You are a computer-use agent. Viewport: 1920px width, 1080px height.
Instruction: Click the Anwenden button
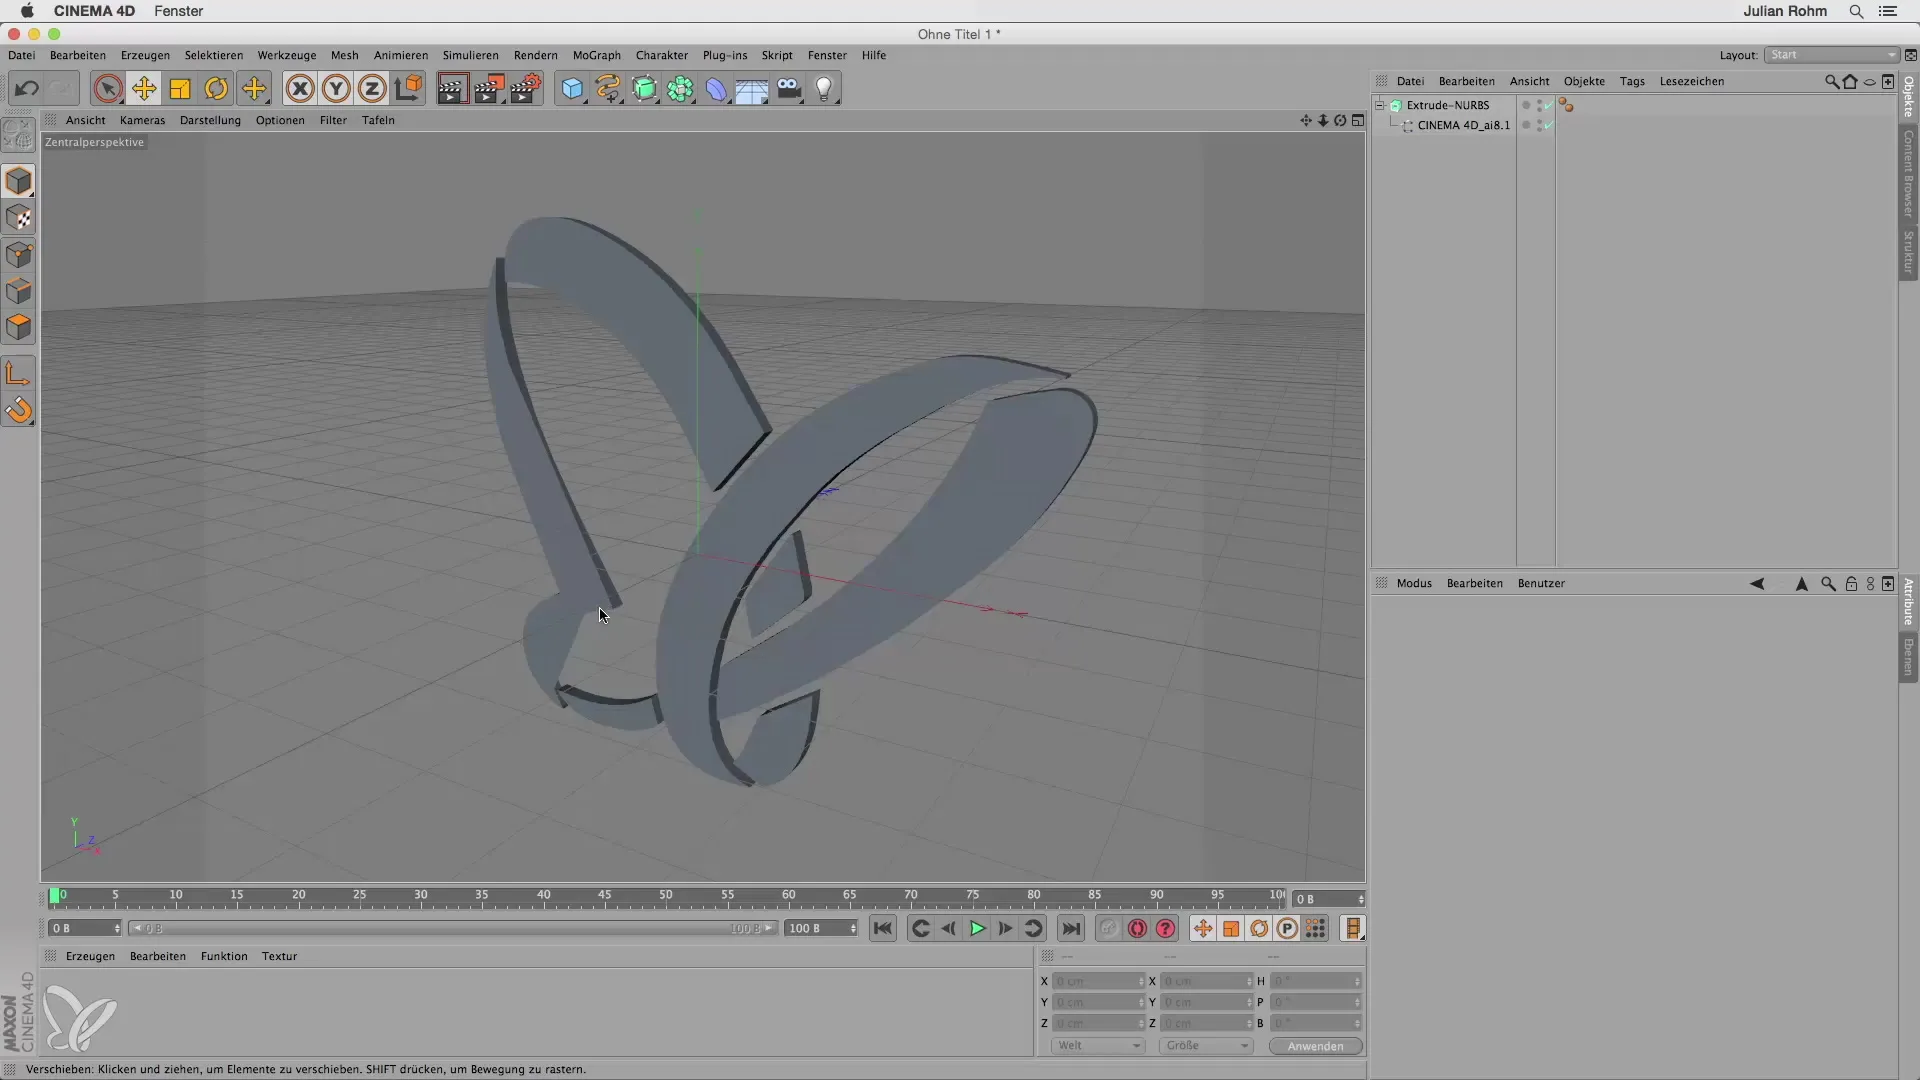coord(1315,1046)
